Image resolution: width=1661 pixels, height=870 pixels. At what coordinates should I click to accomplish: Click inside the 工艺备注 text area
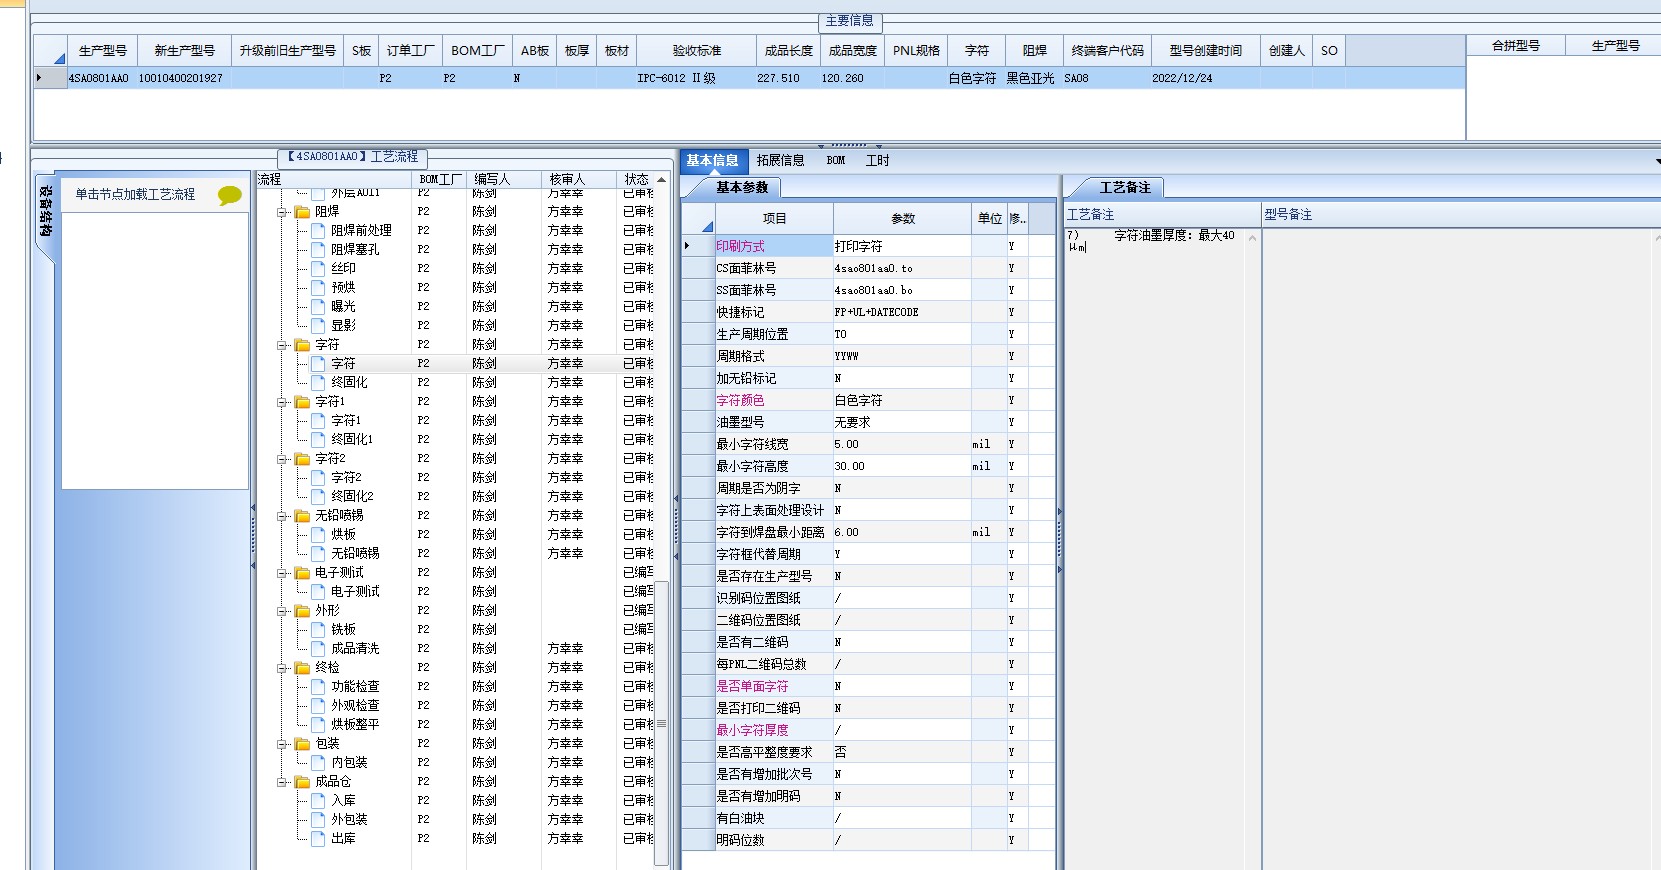tap(1155, 550)
